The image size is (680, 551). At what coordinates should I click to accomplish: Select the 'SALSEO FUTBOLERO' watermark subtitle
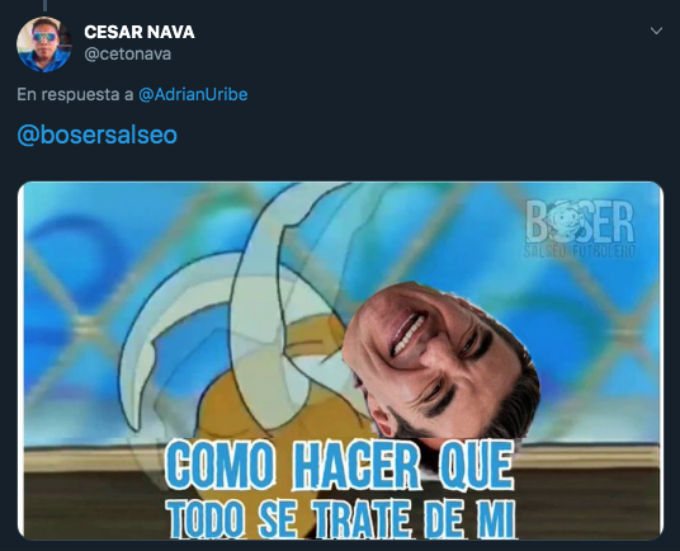click(x=579, y=251)
